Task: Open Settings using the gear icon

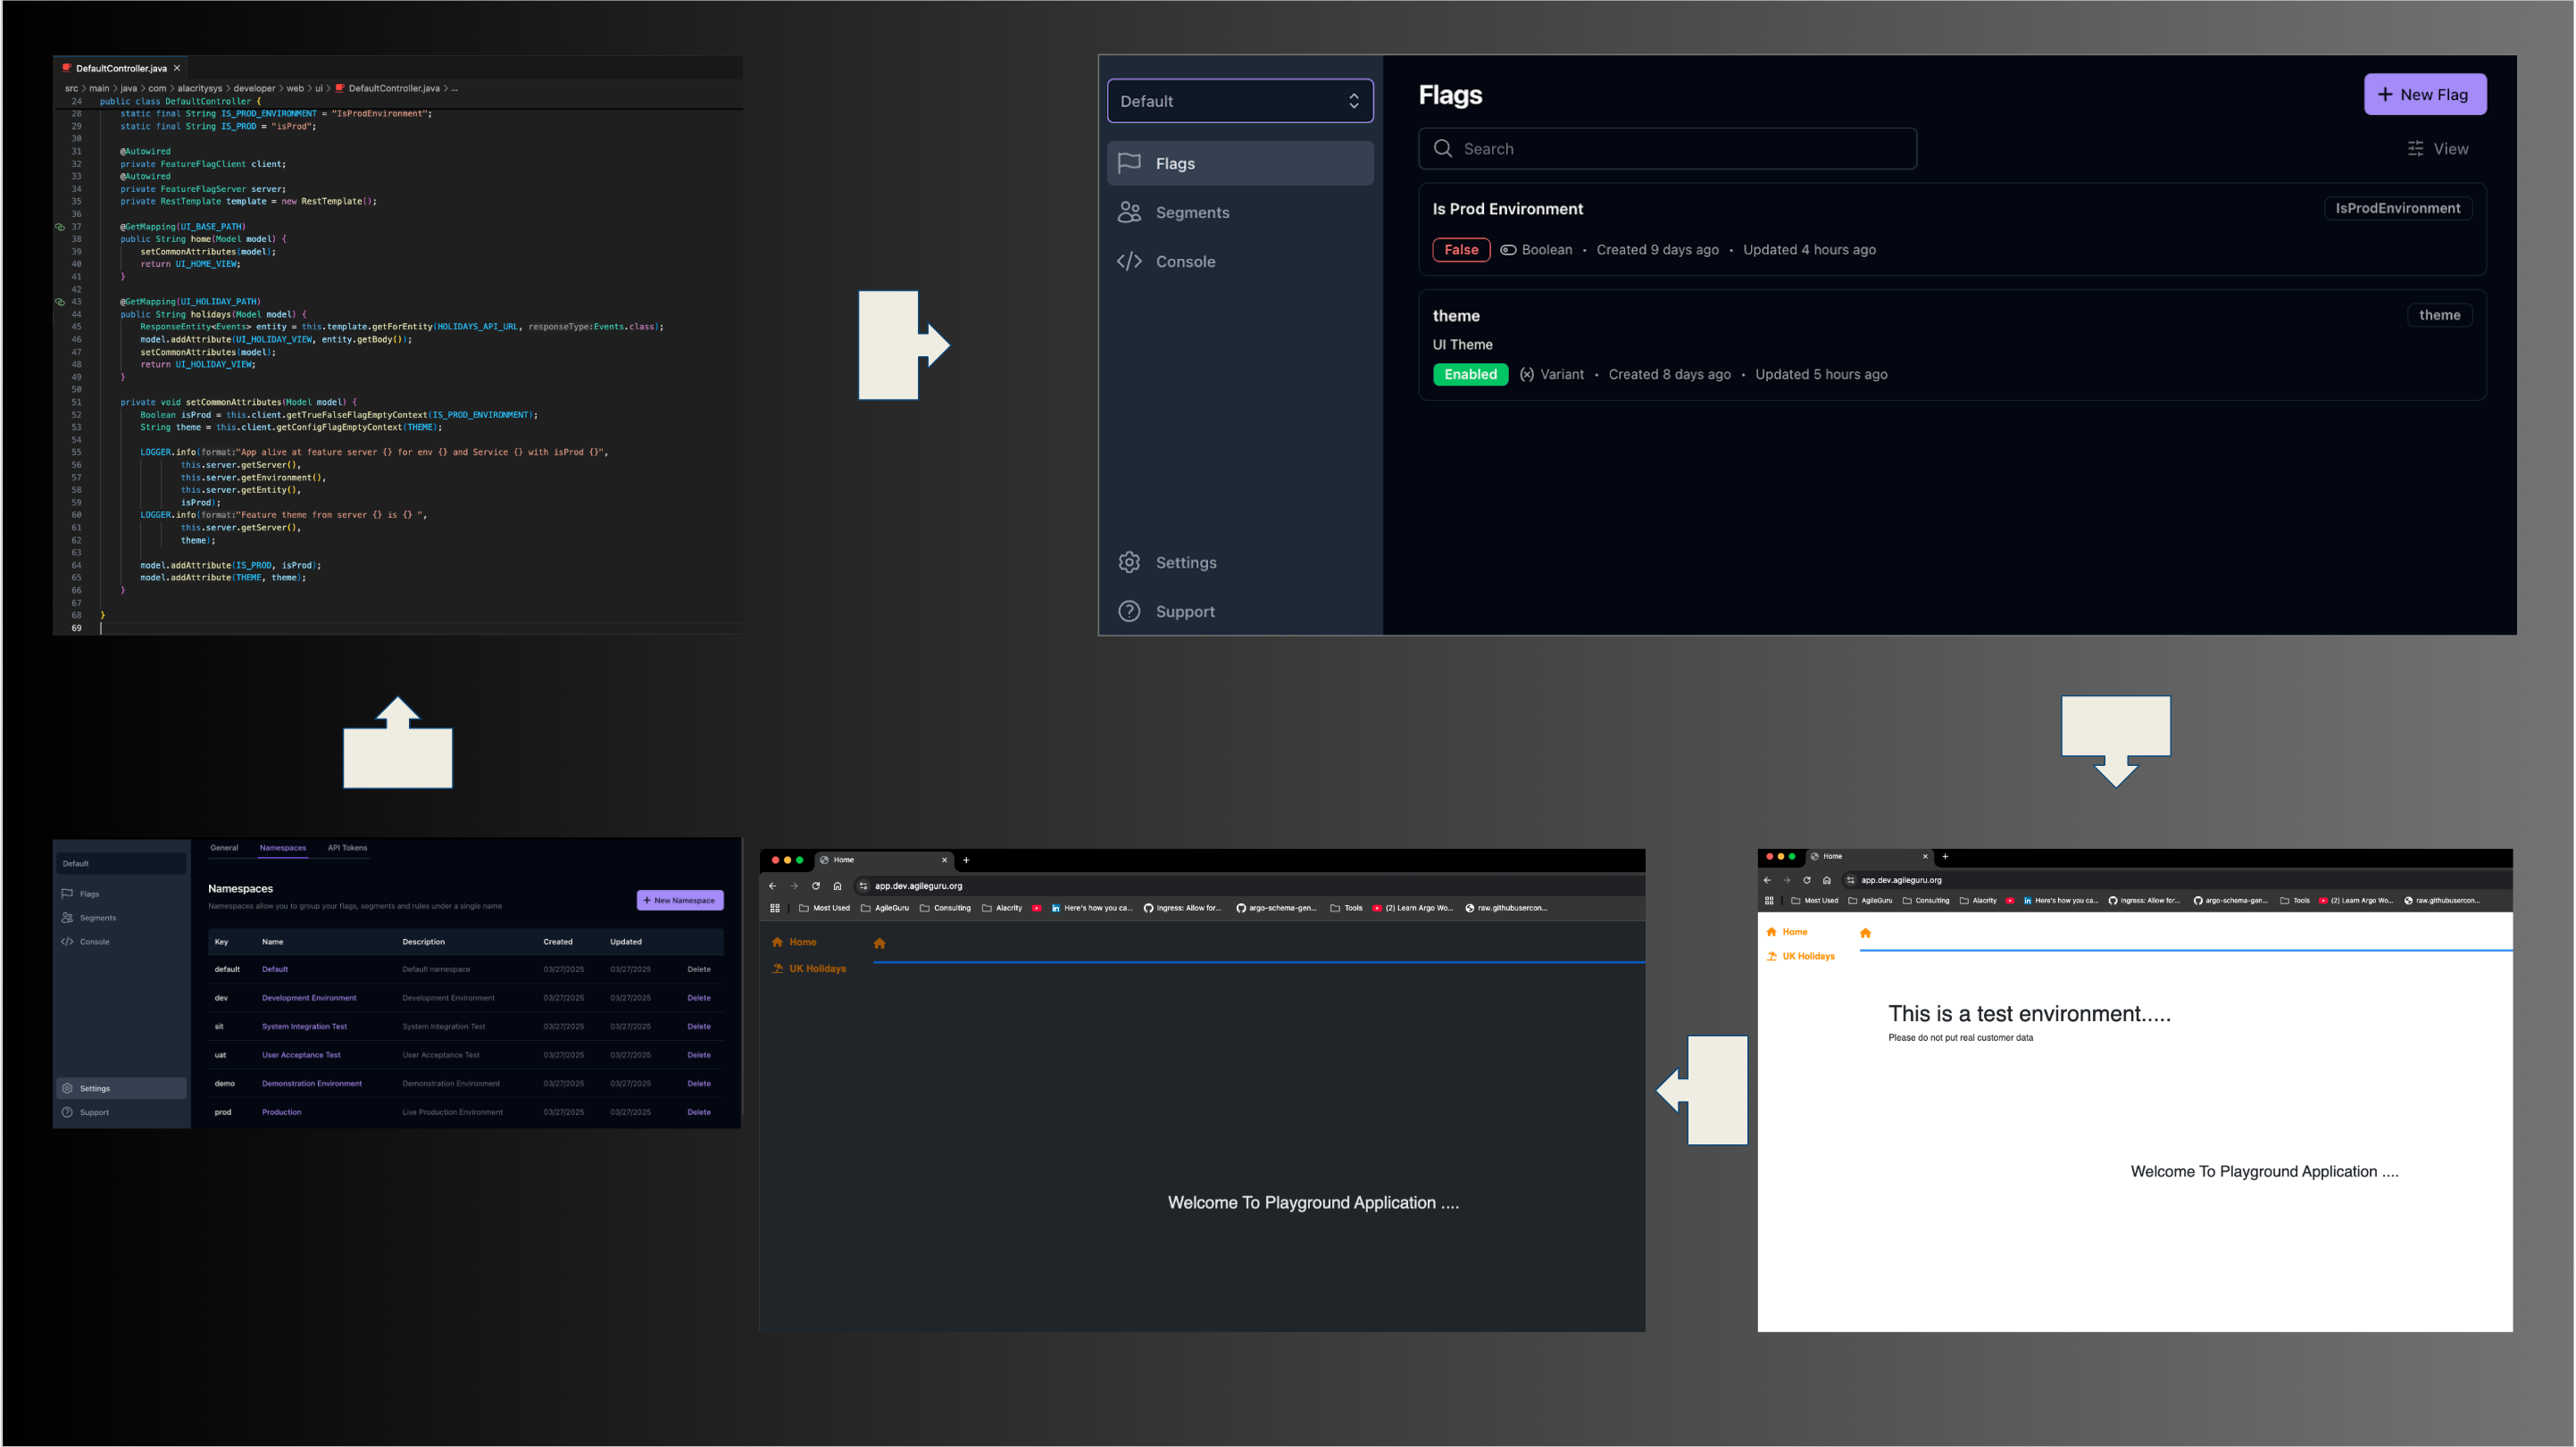Action: (x=1129, y=562)
